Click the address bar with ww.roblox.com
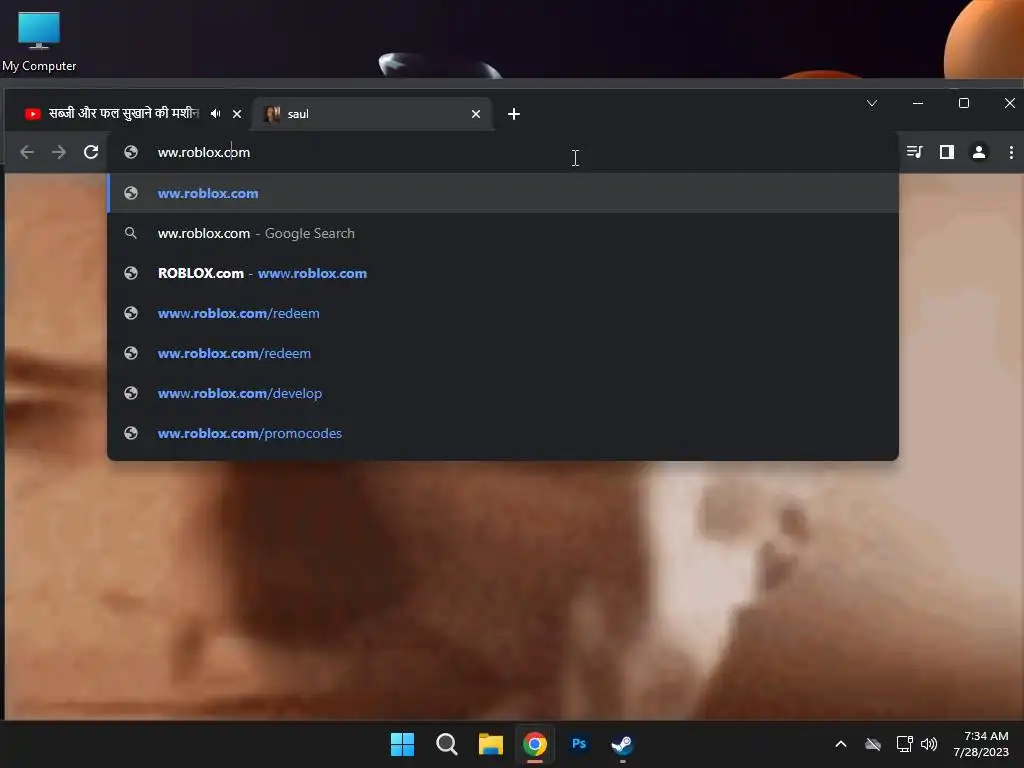 click(503, 152)
